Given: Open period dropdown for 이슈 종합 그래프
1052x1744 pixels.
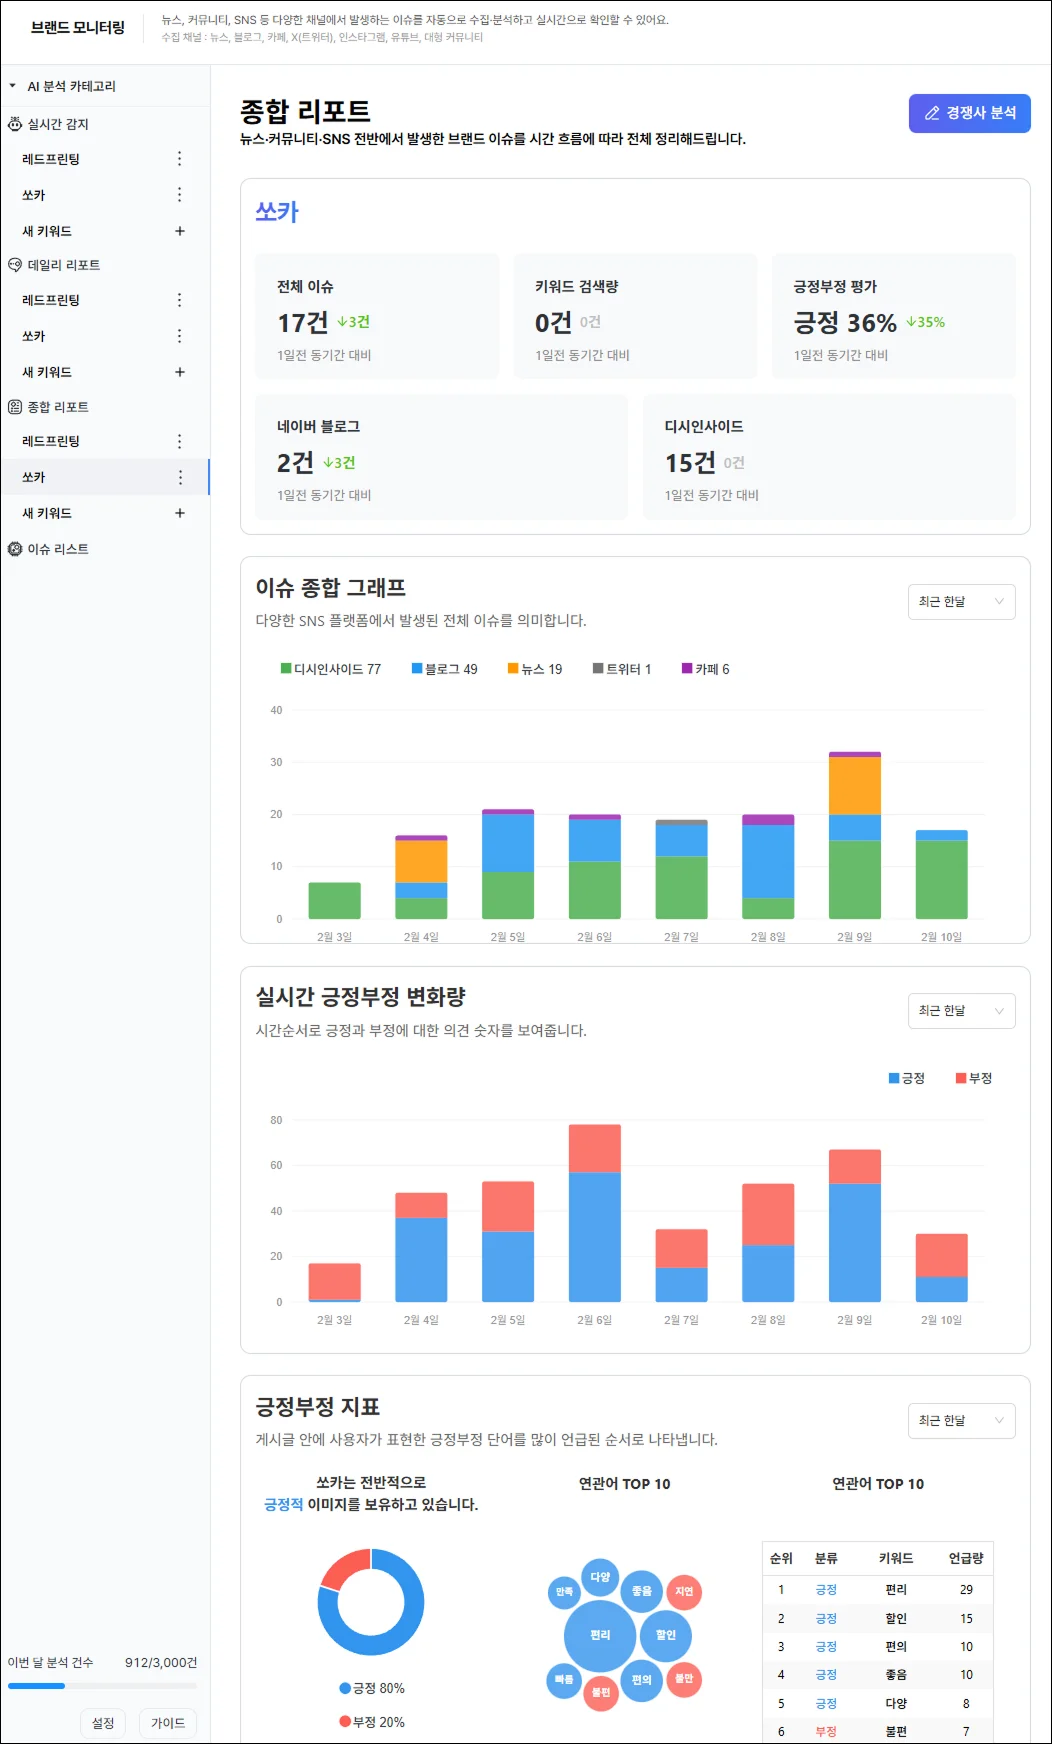Looking at the screenshot, I should [961, 602].
